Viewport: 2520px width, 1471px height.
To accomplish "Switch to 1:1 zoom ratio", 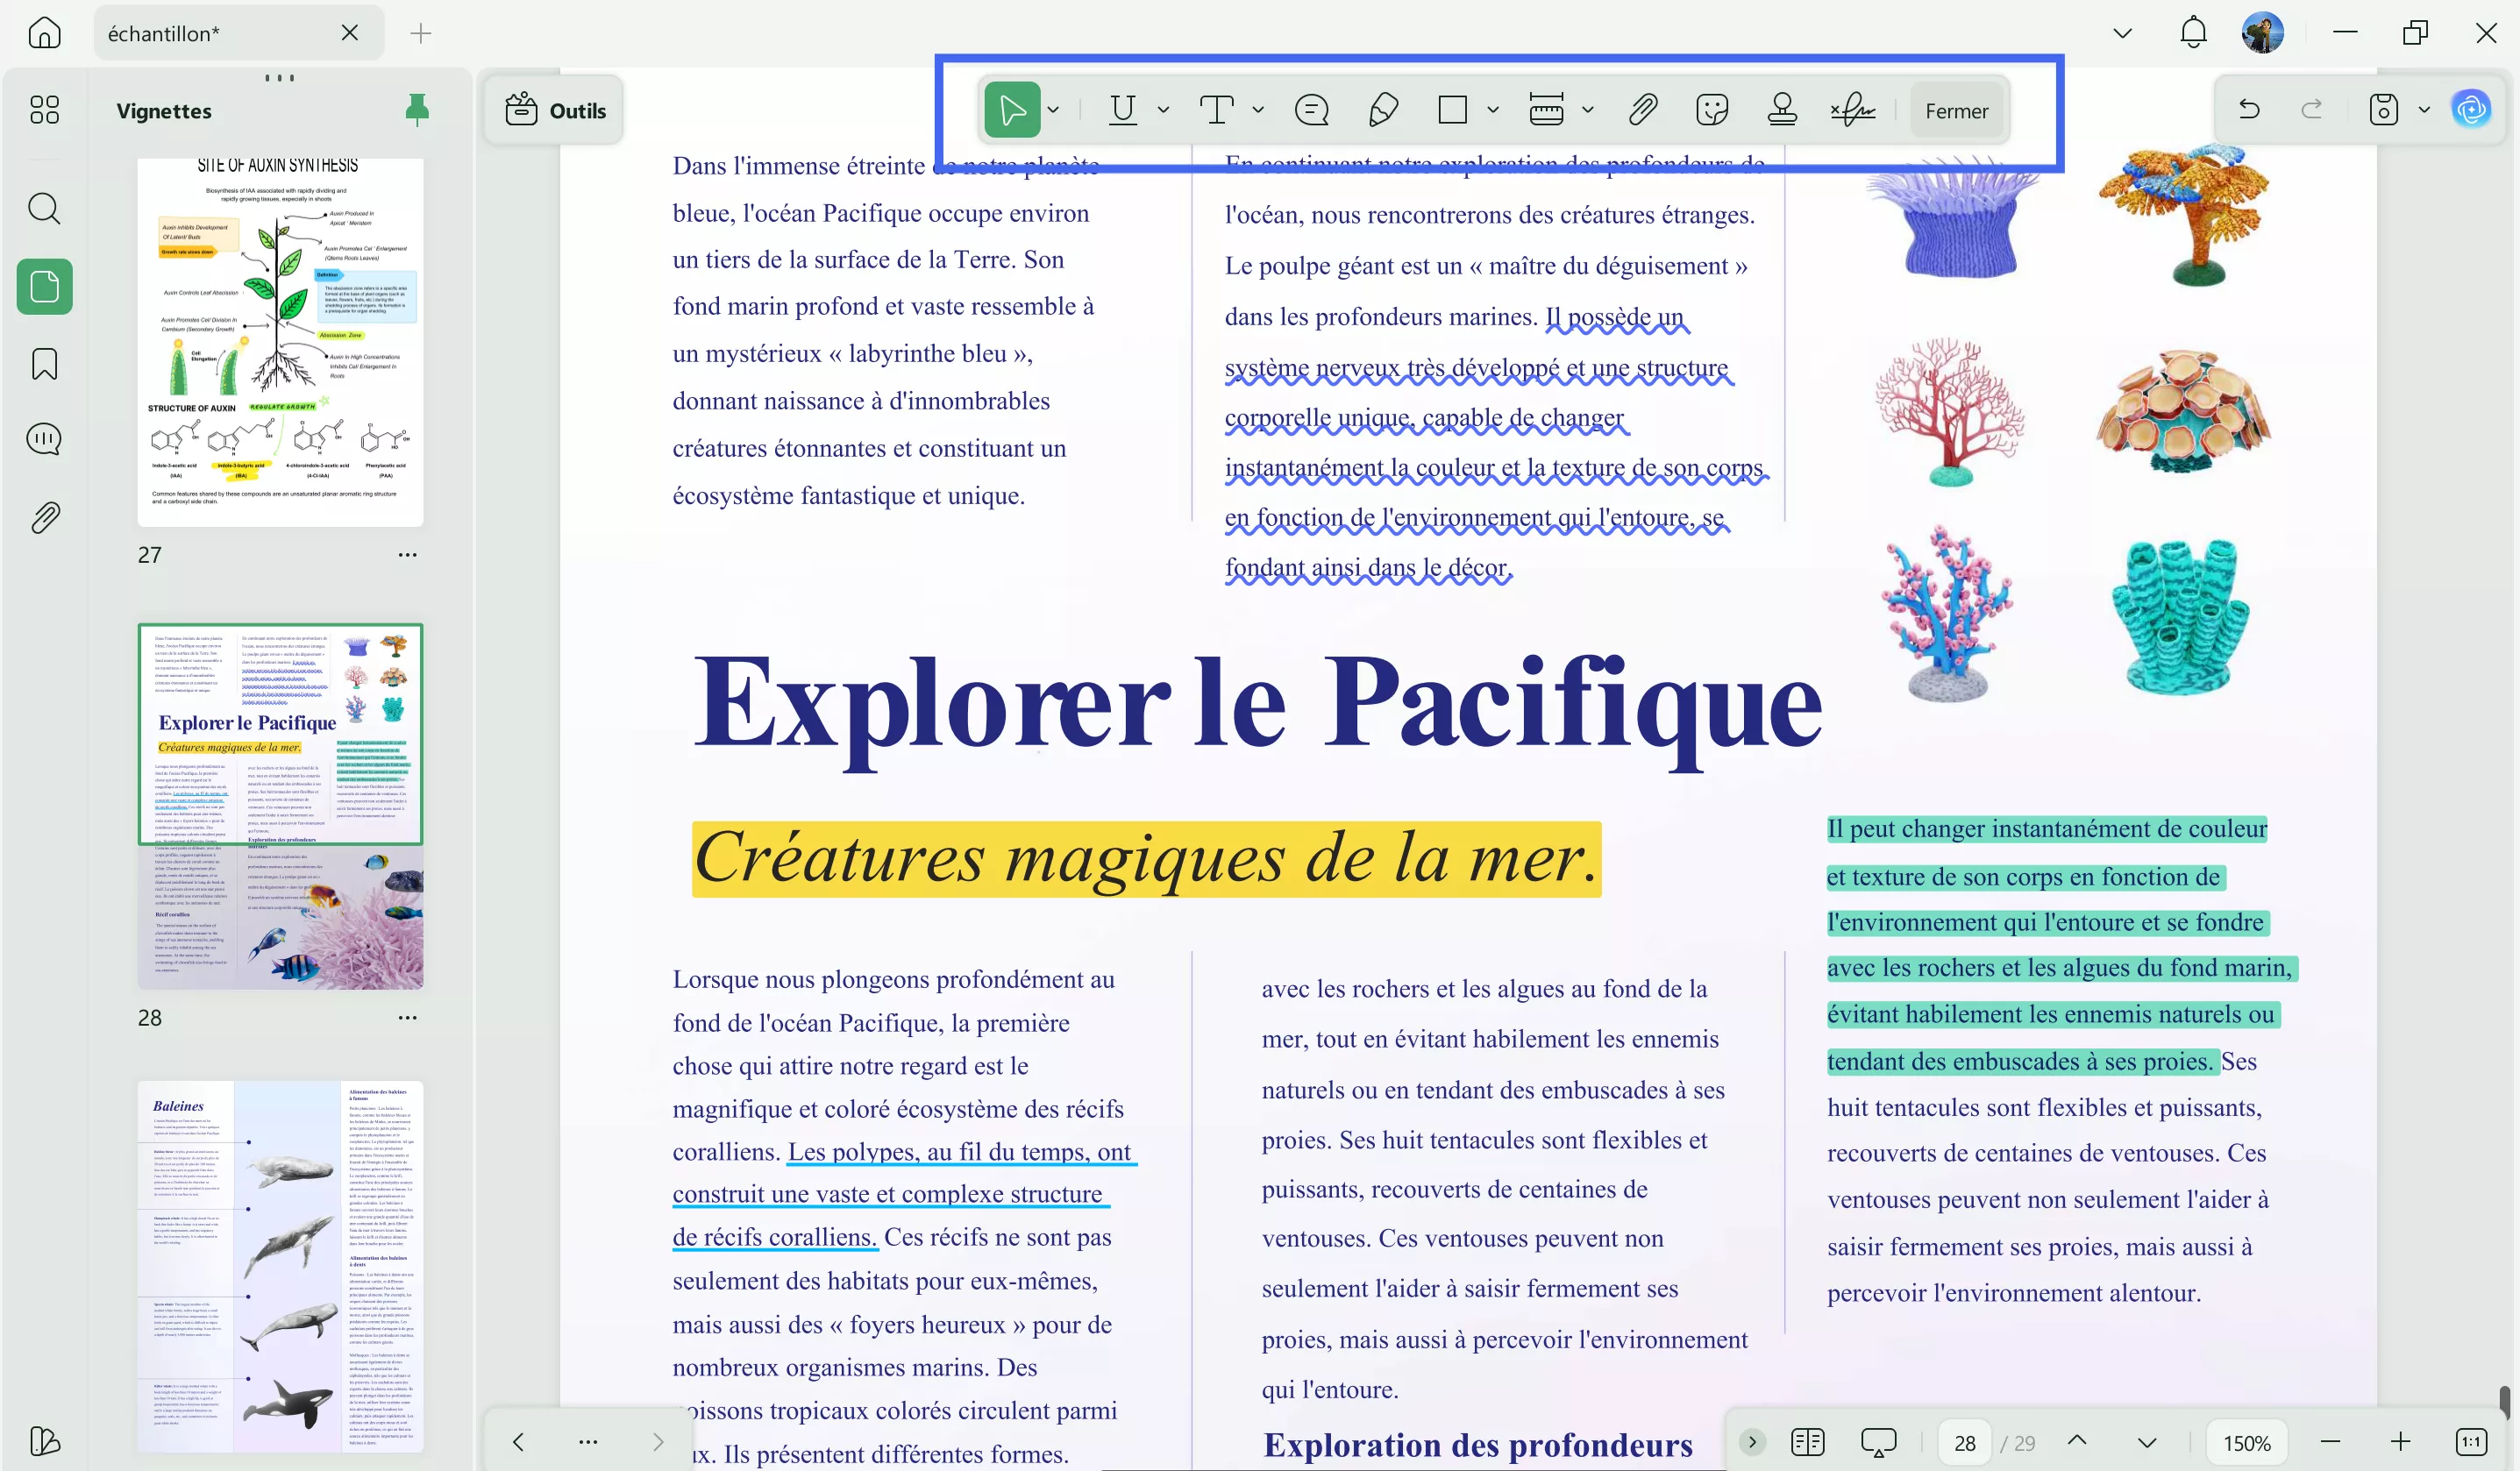I will click(2470, 1441).
